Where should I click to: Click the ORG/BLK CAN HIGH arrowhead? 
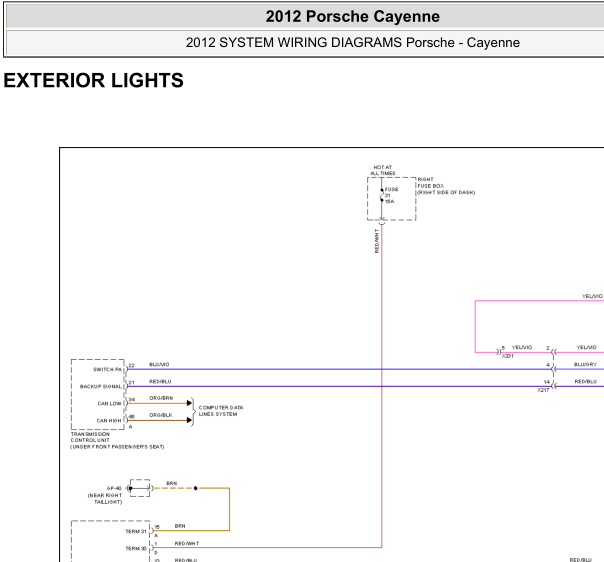pos(189,420)
